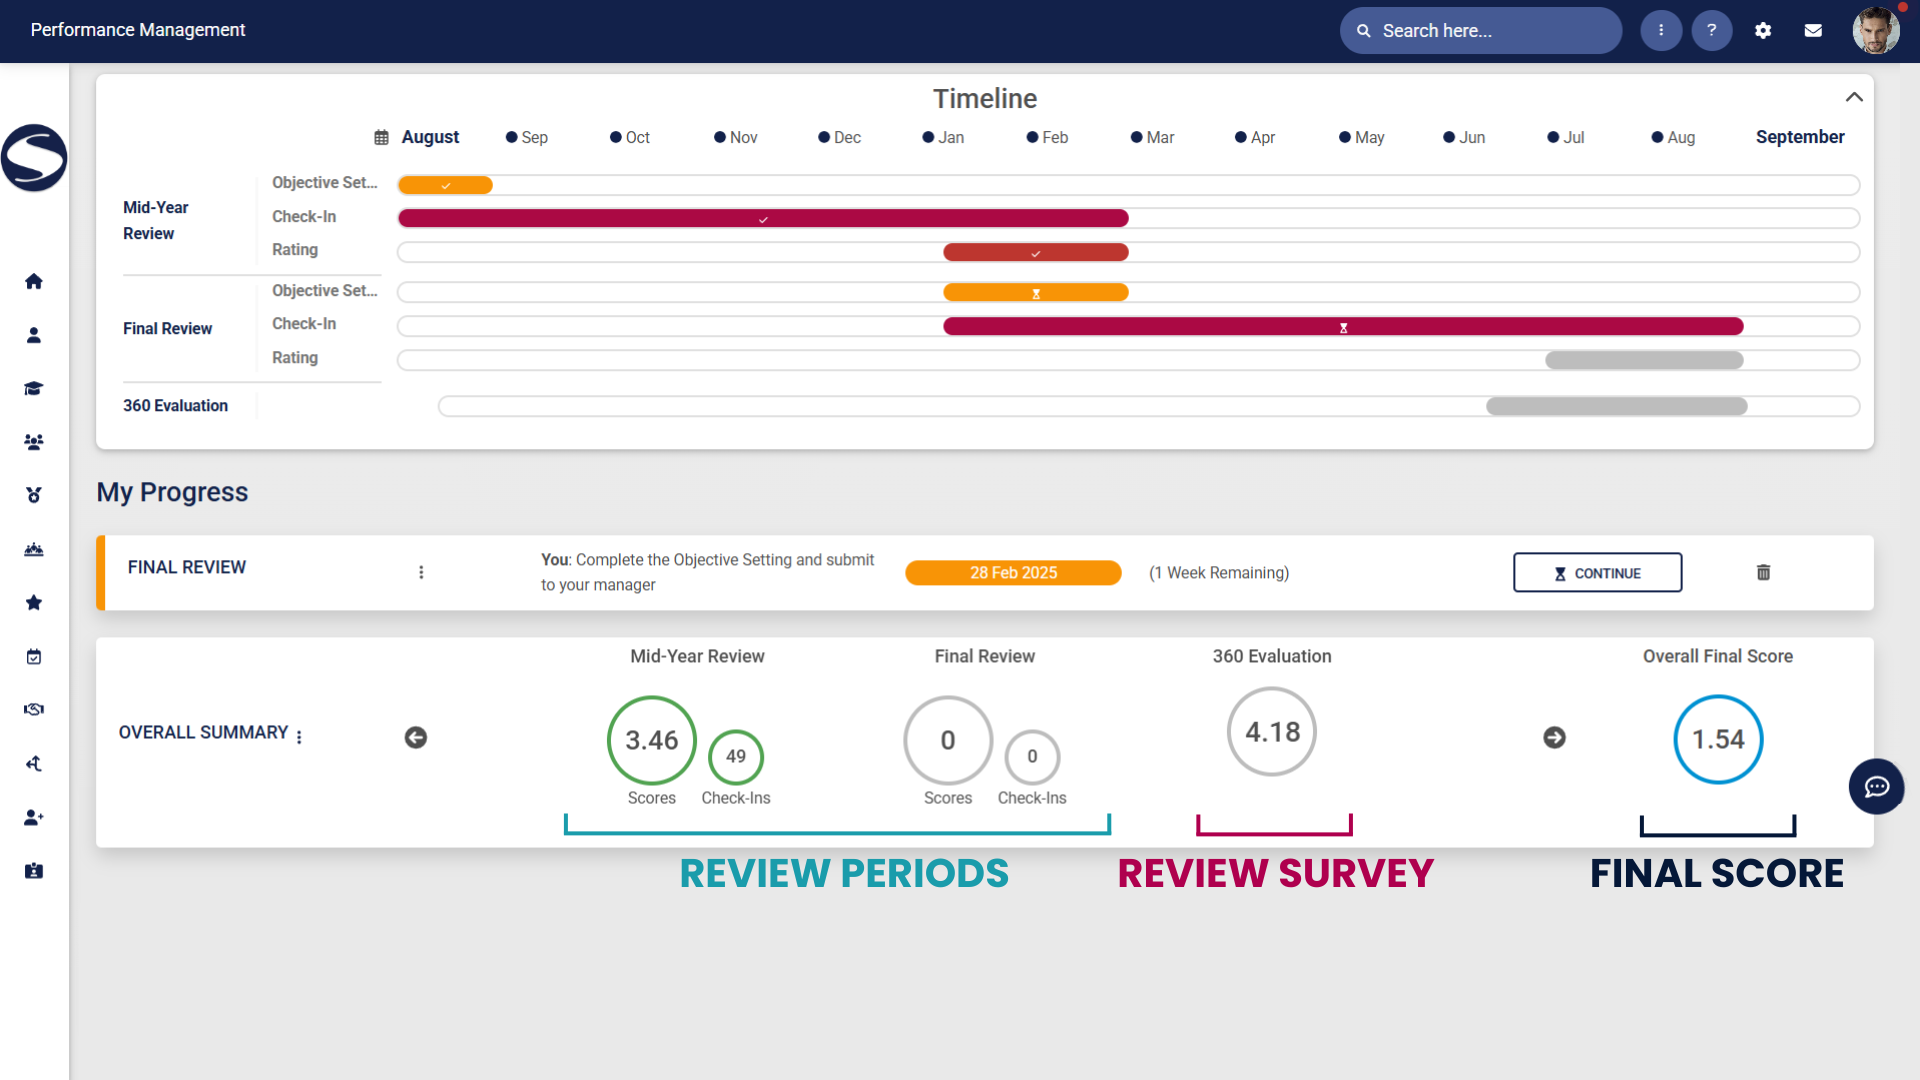Open the chat bubble support button
The width and height of the screenshot is (1920, 1080).
coord(1876,787)
